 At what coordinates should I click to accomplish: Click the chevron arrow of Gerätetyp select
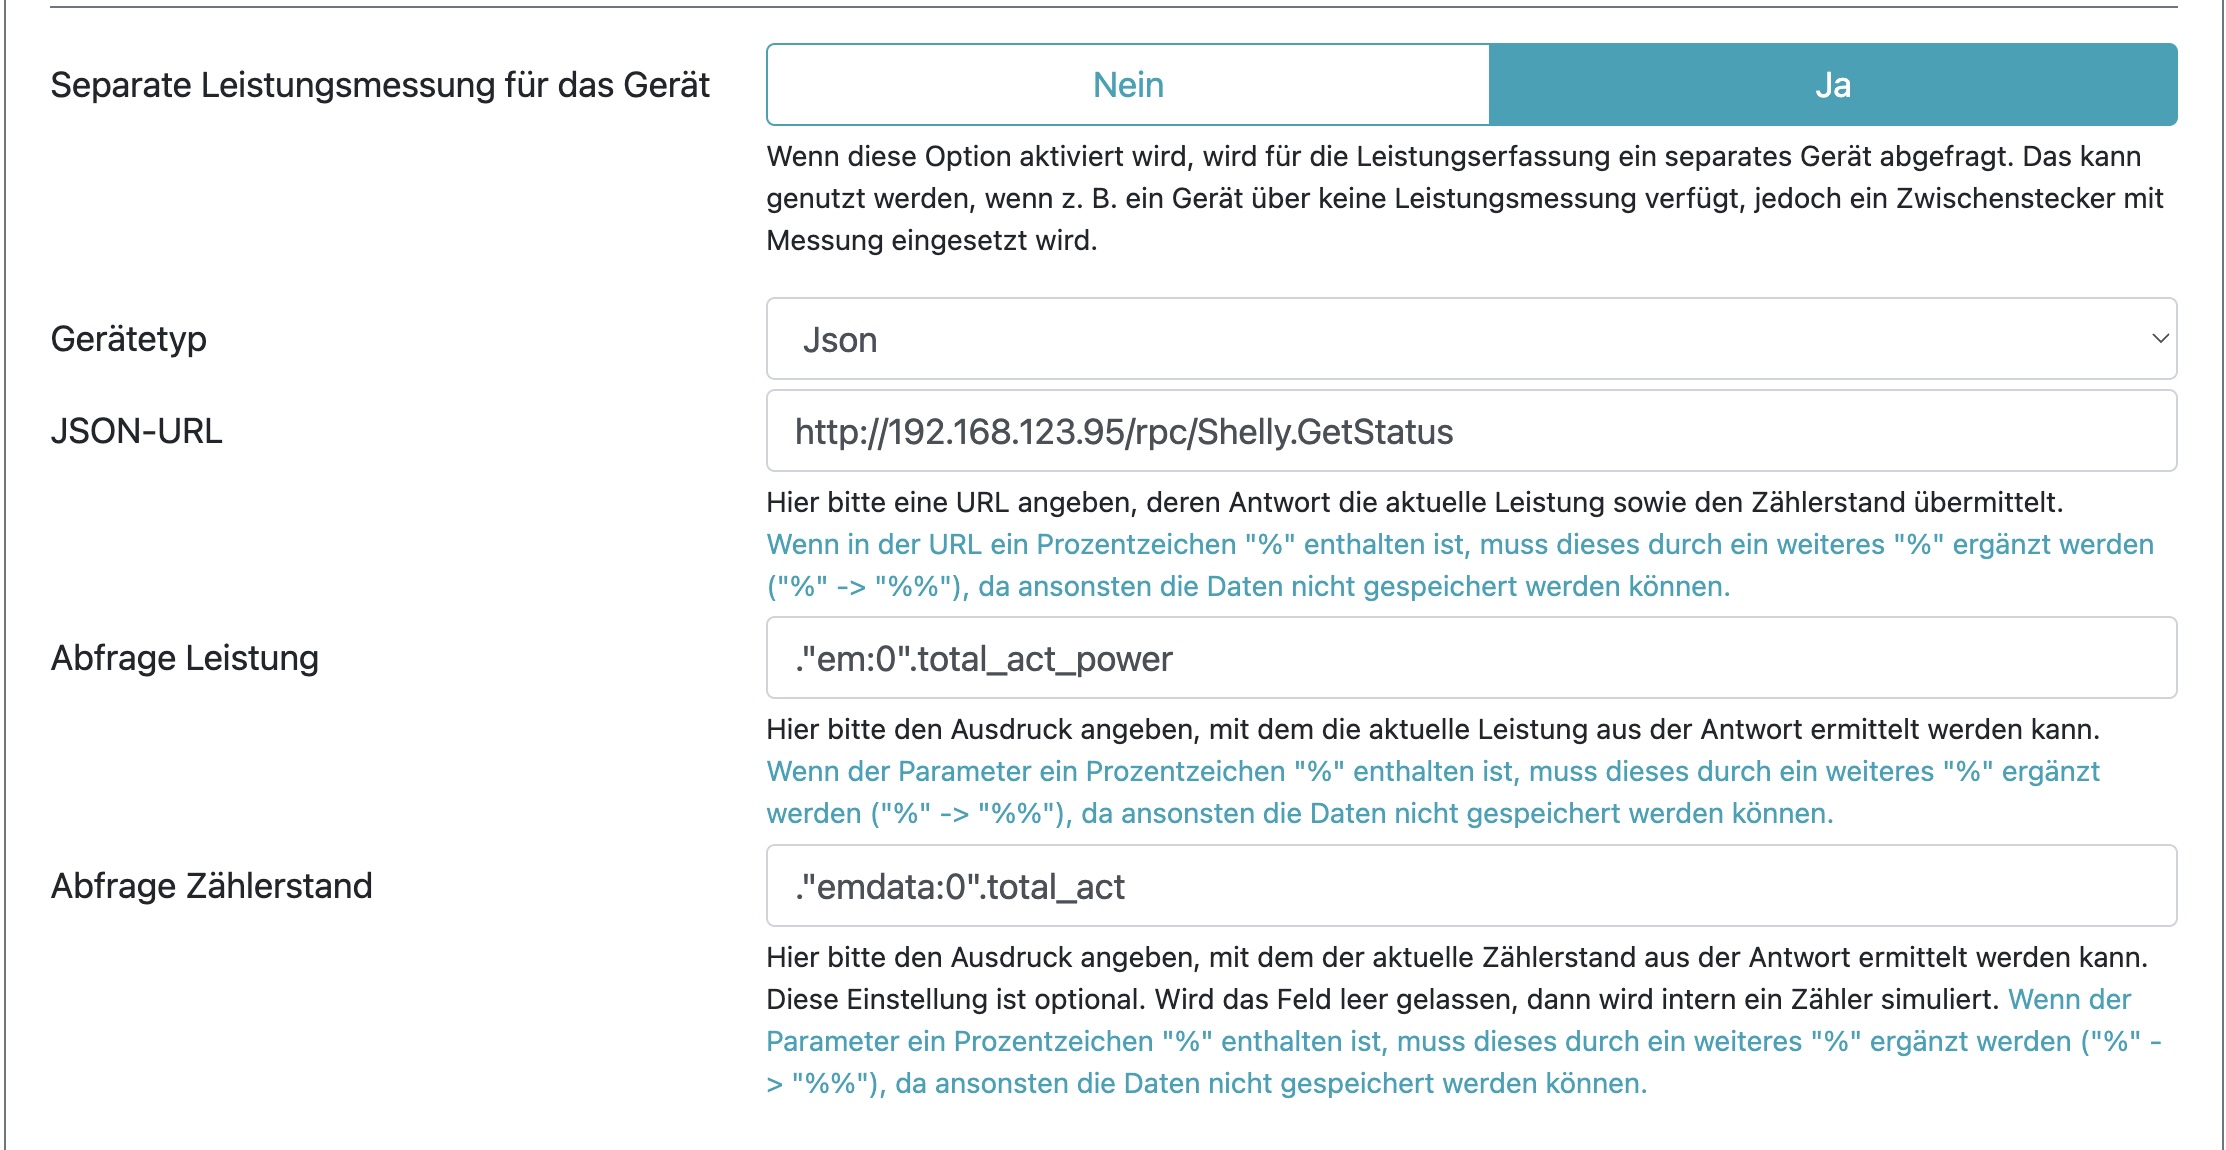[2159, 339]
